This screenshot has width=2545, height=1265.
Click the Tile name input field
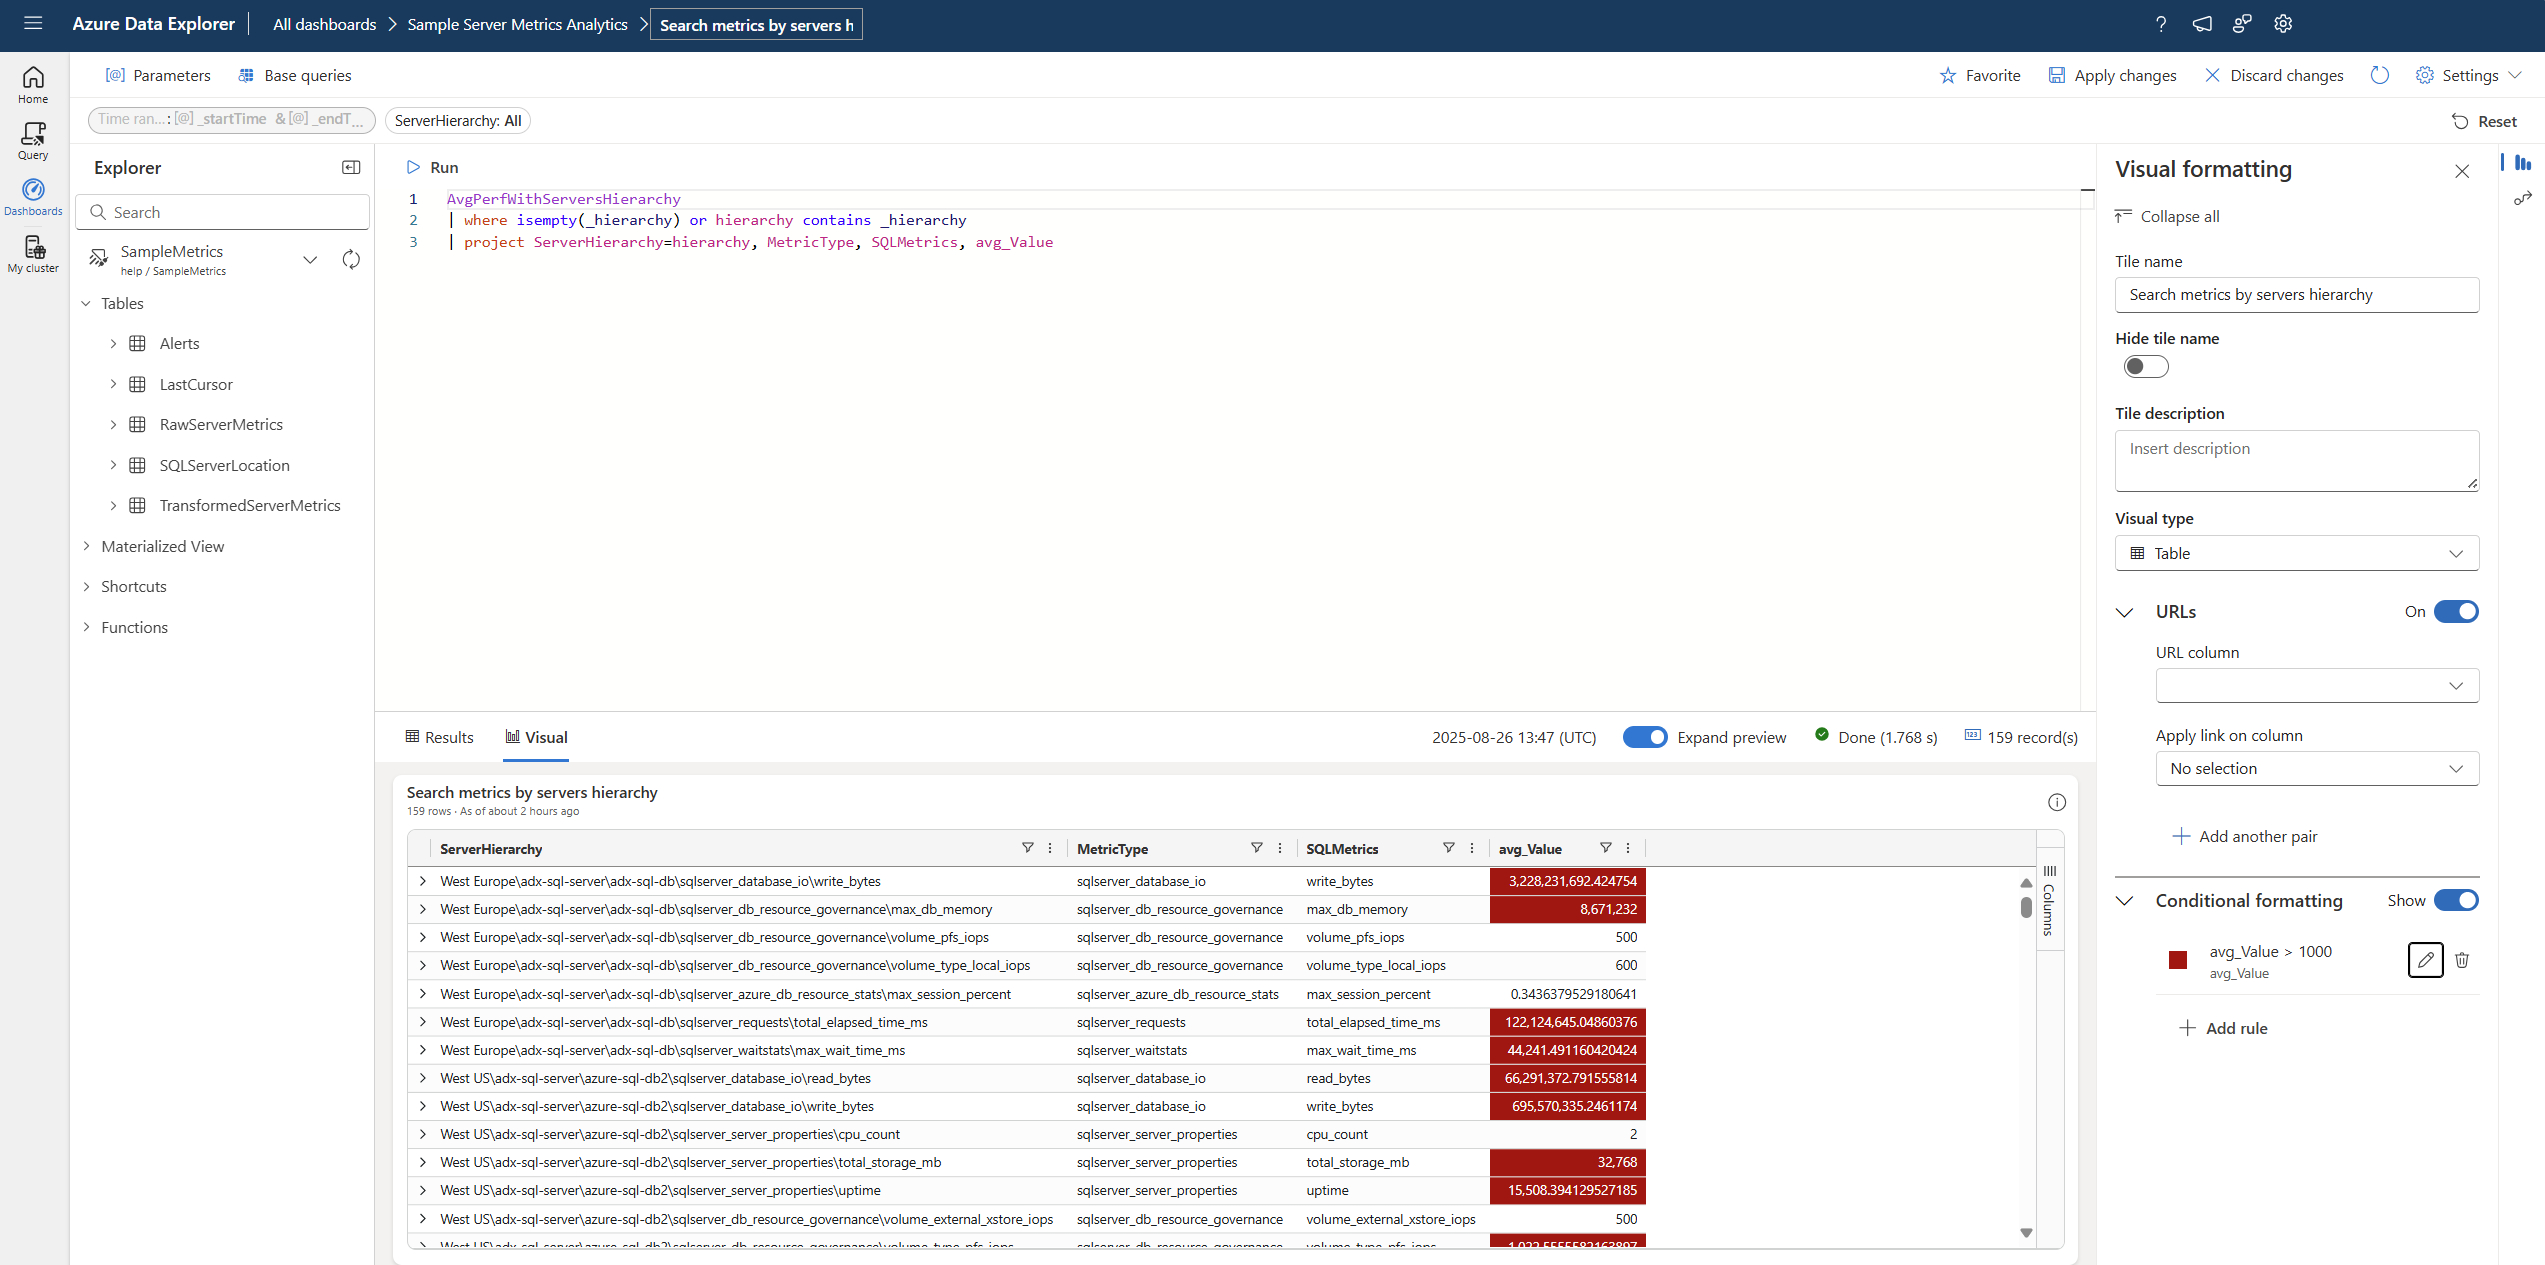pyautogui.click(x=2296, y=294)
